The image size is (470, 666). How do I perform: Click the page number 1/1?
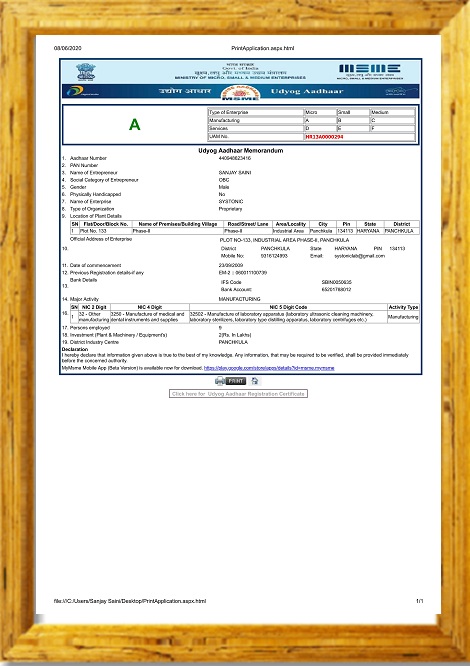(419, 601)
